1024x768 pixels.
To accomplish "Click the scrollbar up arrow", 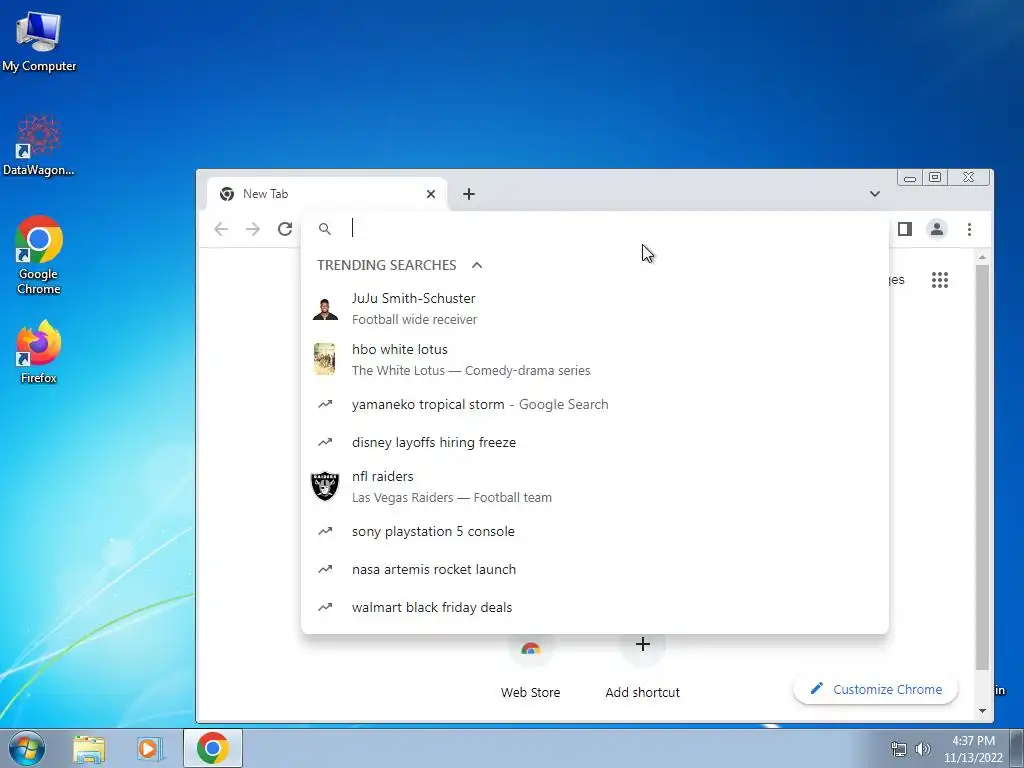I will [x=982, y=258].
